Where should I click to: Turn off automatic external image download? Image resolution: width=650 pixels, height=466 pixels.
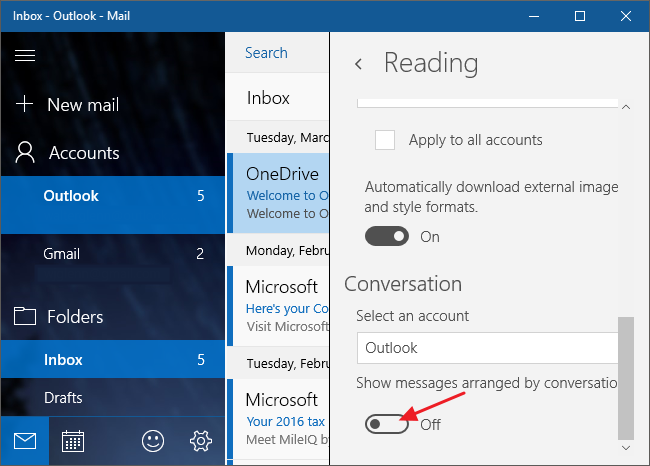[387, 236]
